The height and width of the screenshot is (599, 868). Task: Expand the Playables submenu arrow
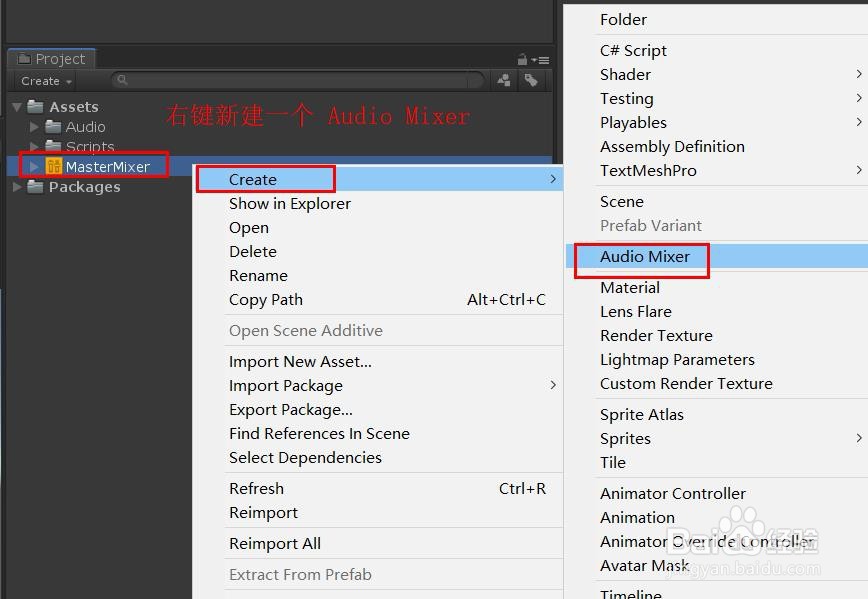coord(859,122)
